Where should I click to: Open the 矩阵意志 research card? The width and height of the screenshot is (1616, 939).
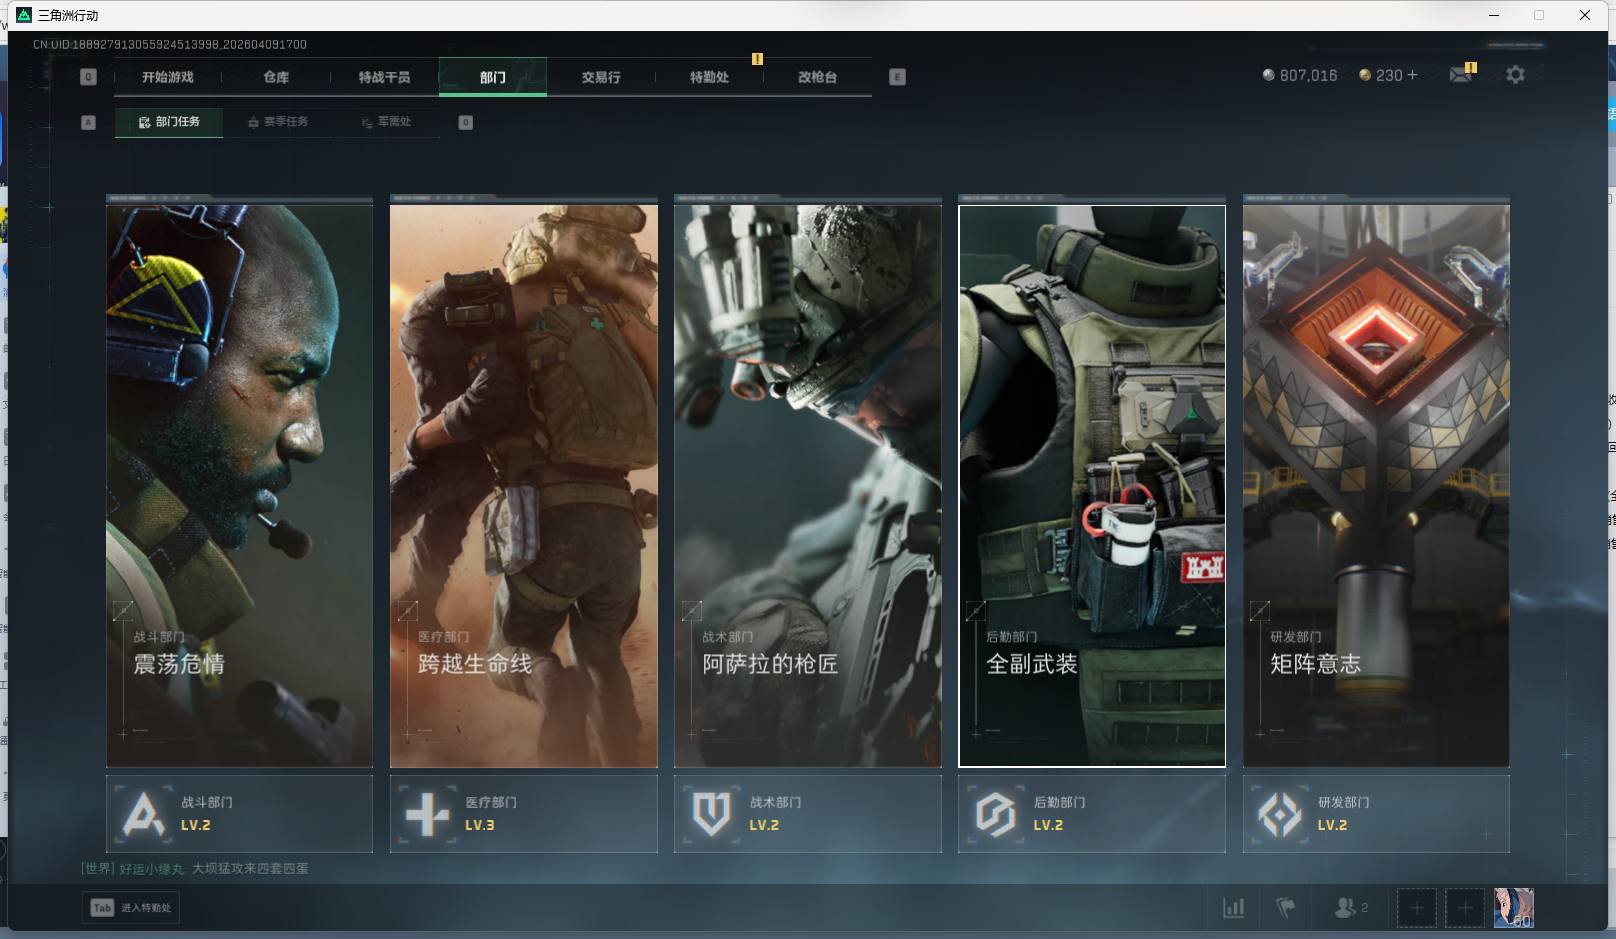[x=1375, y=486]
